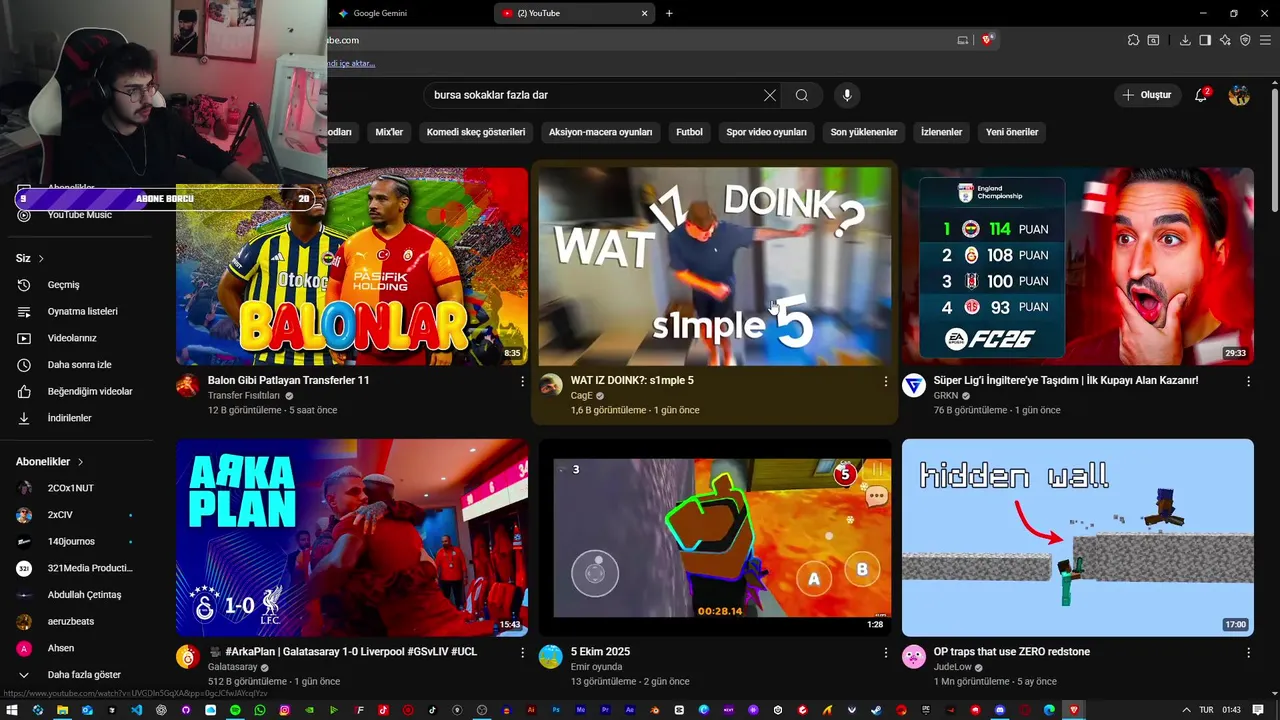Select Yeni öneriler chip
1280x720 pixels.
1012,132
